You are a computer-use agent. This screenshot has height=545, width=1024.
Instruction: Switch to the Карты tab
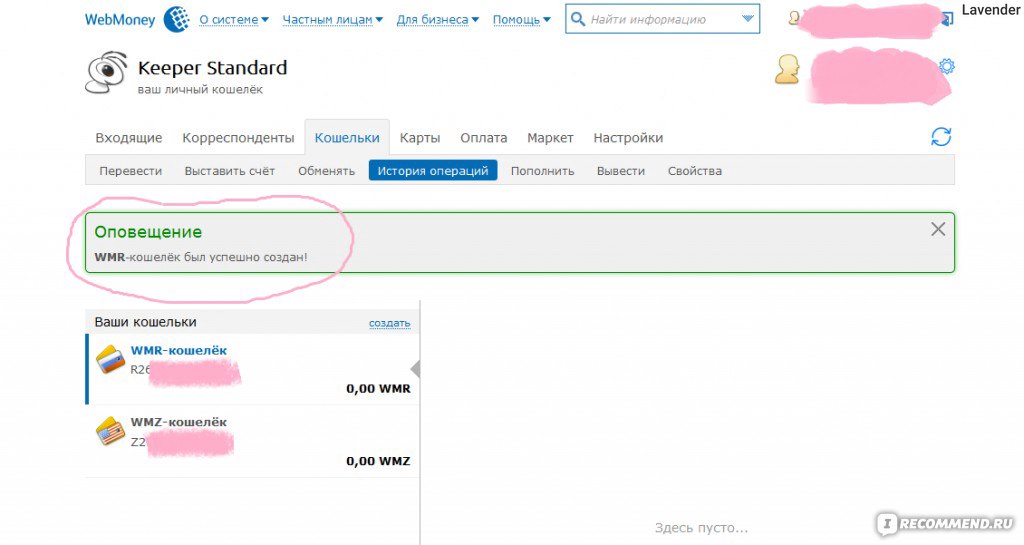tap(420, 138)
